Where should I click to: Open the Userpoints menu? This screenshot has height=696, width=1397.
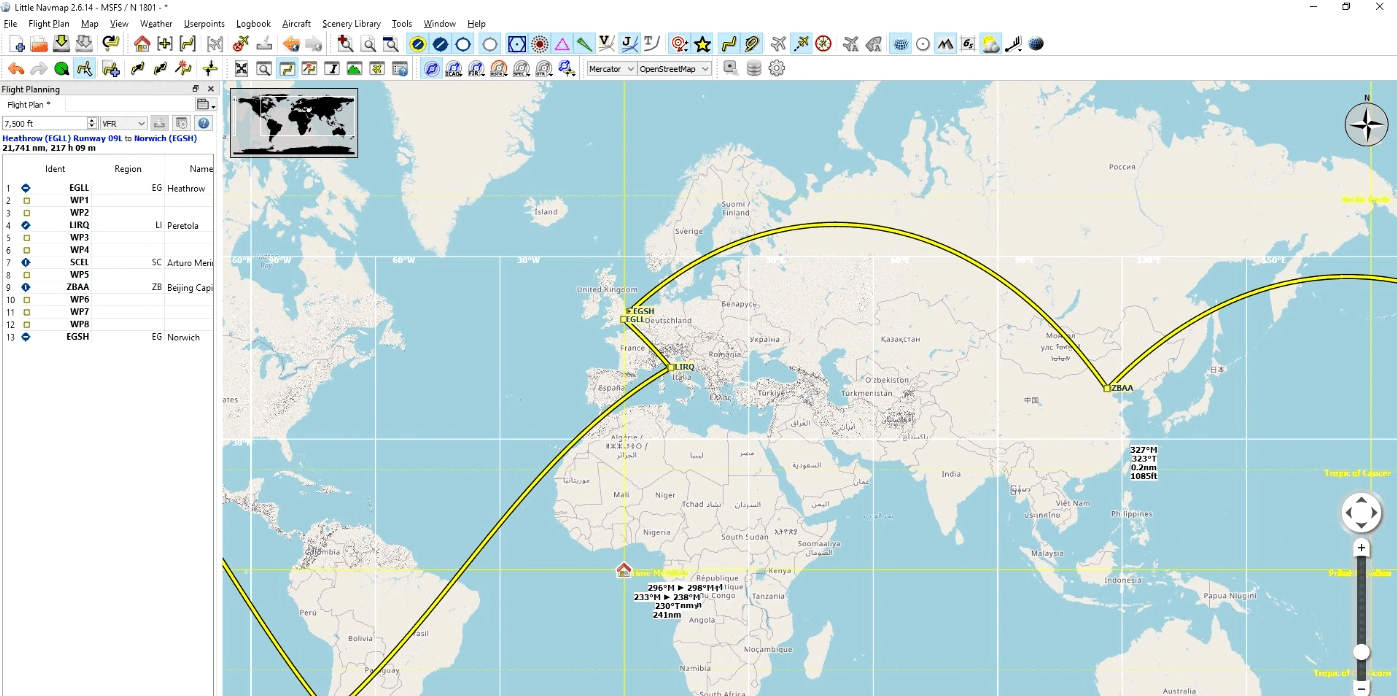(204, 23)
